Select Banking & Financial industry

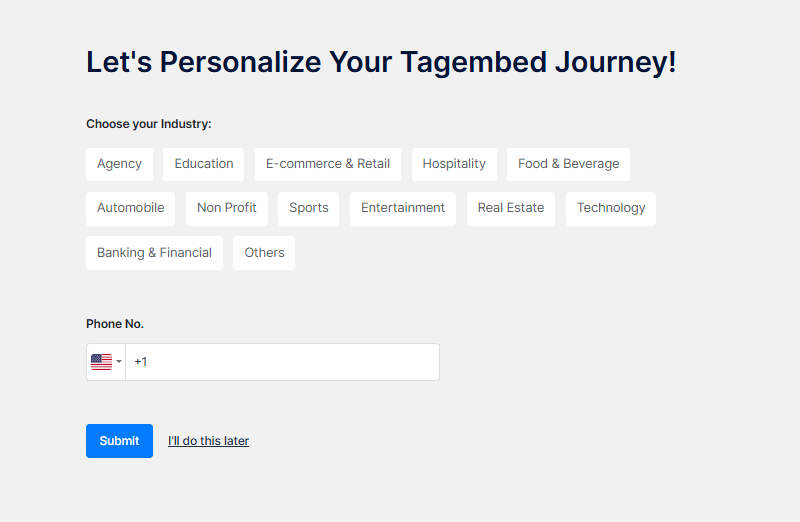click(x=154, y=253)
